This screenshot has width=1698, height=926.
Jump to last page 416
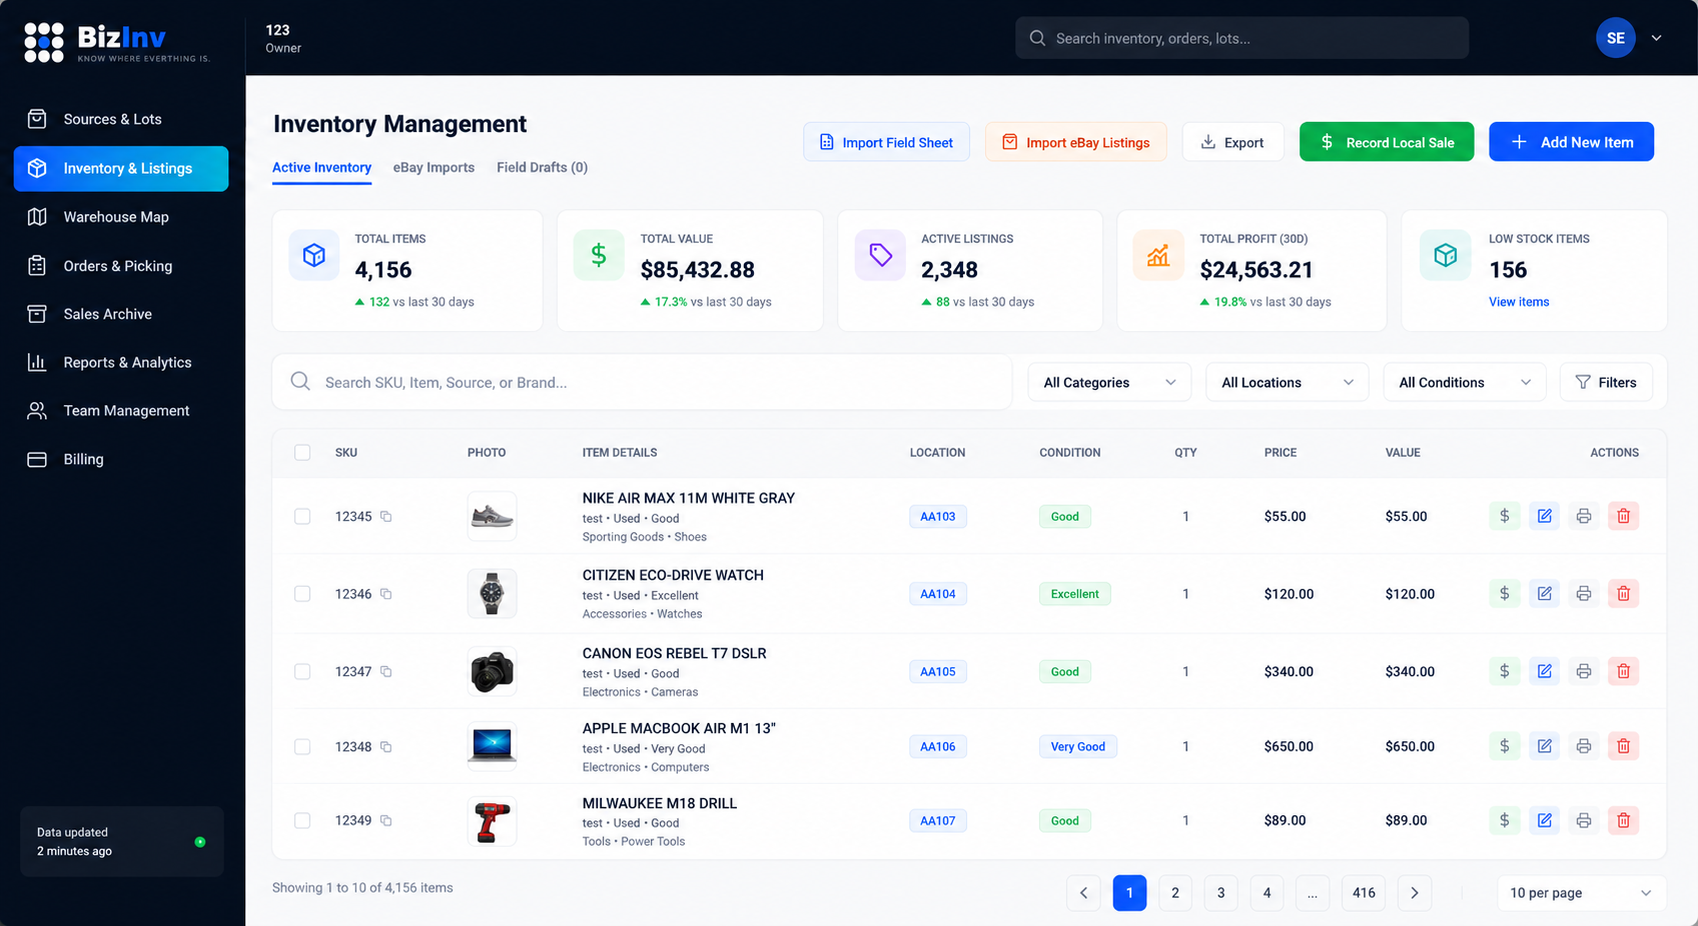(x=1364, y=893)
